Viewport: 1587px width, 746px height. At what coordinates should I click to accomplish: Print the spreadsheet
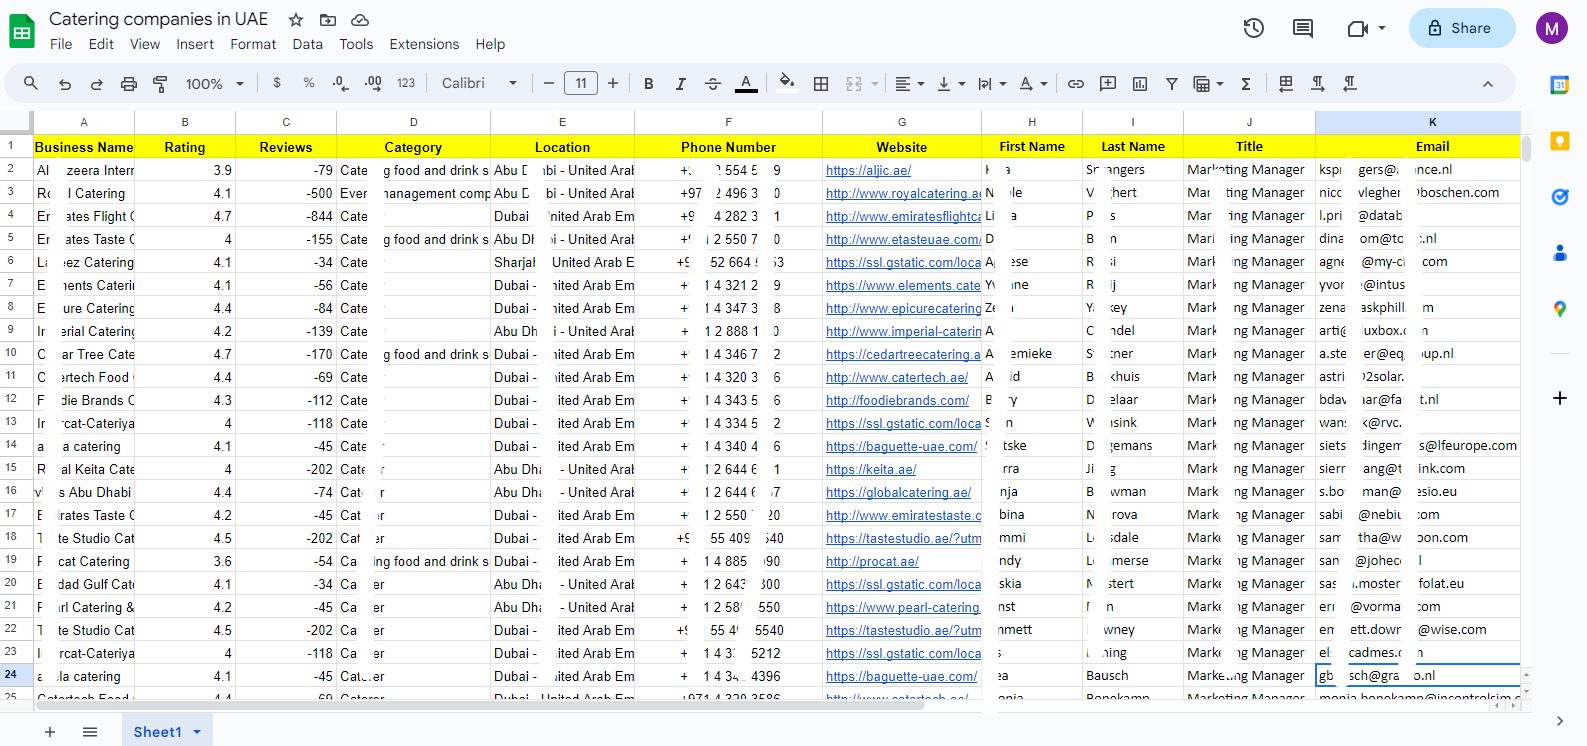click(129, 84)
